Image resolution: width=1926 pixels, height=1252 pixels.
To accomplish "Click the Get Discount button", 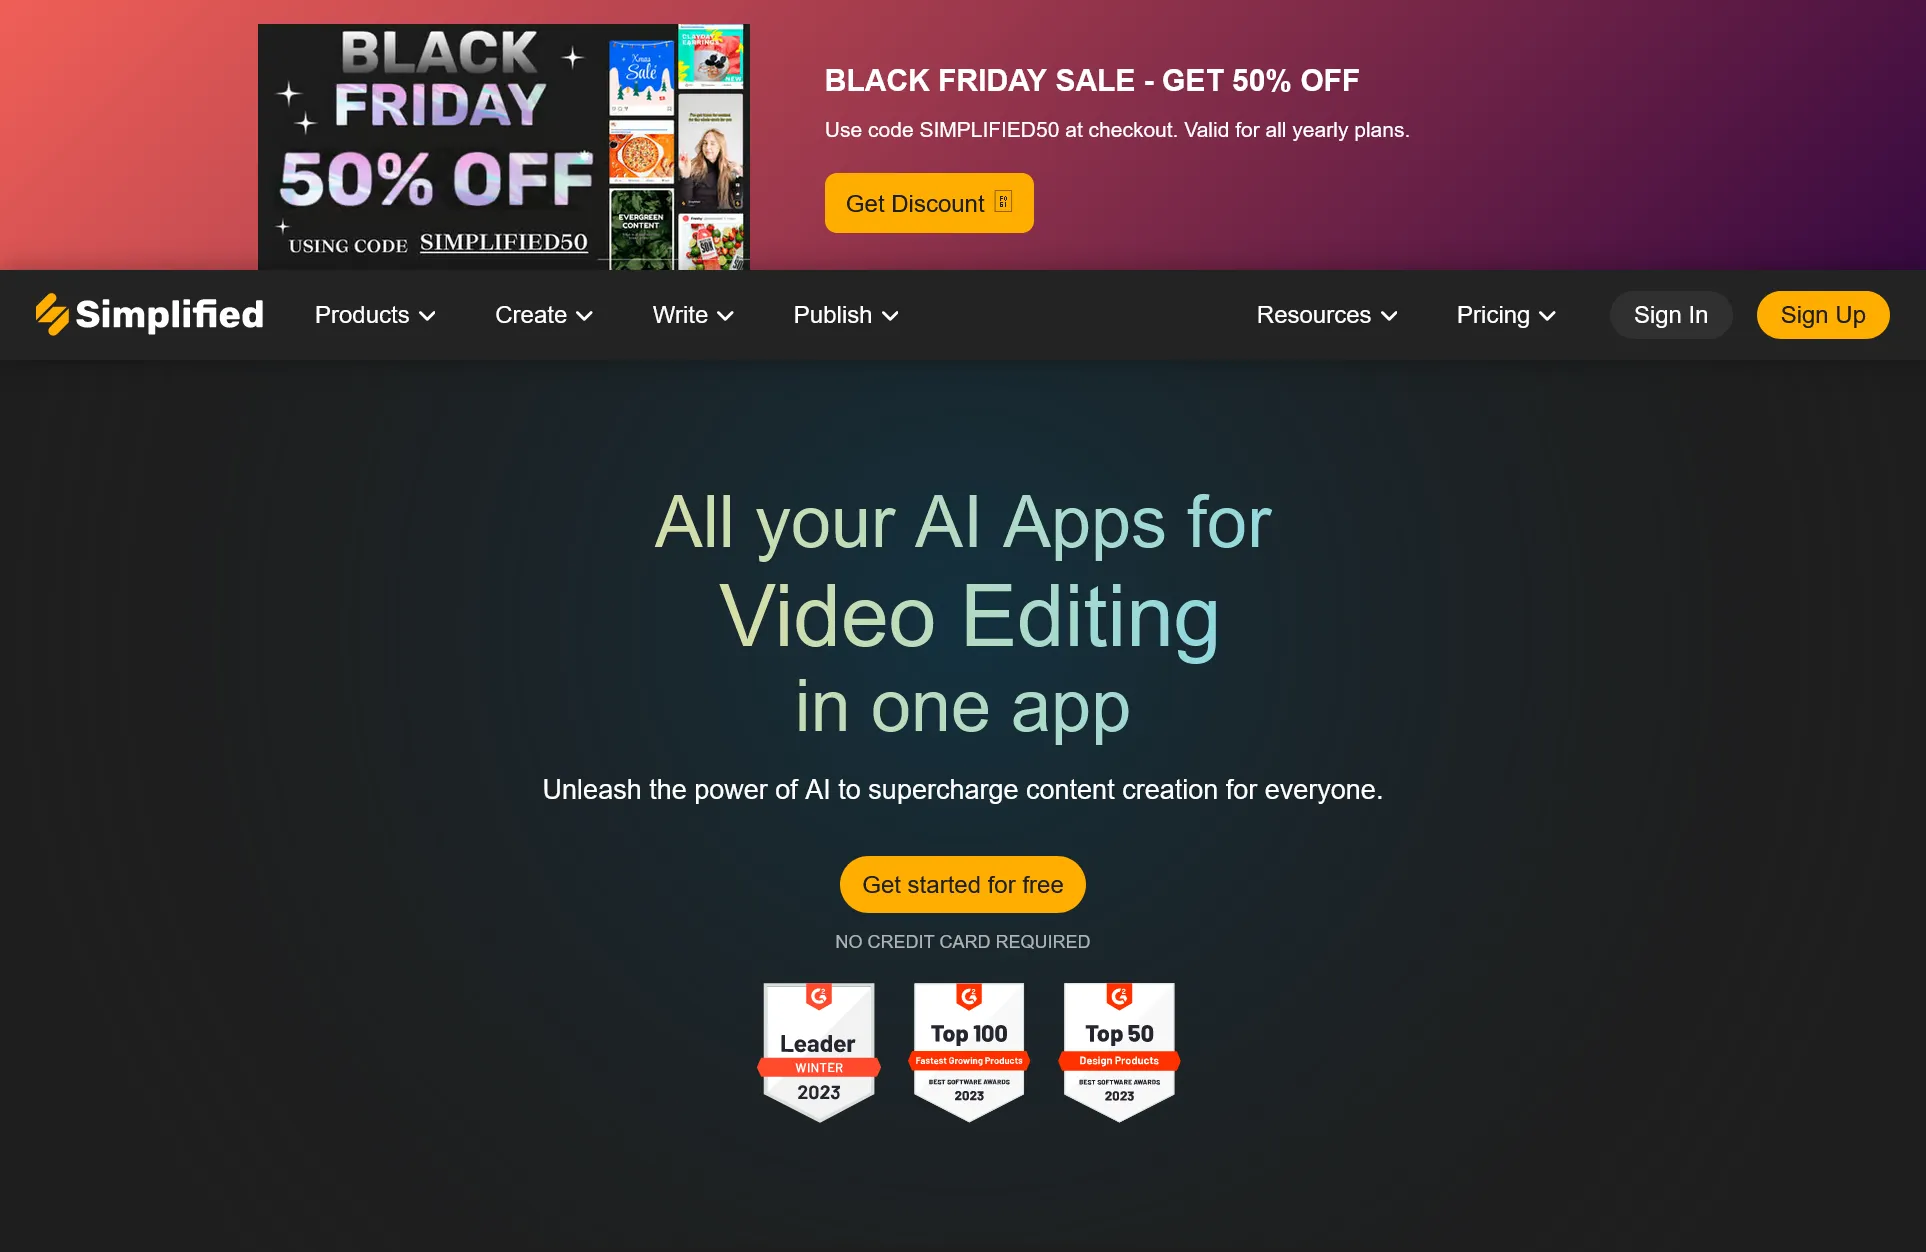I will (x=929, y=204).
